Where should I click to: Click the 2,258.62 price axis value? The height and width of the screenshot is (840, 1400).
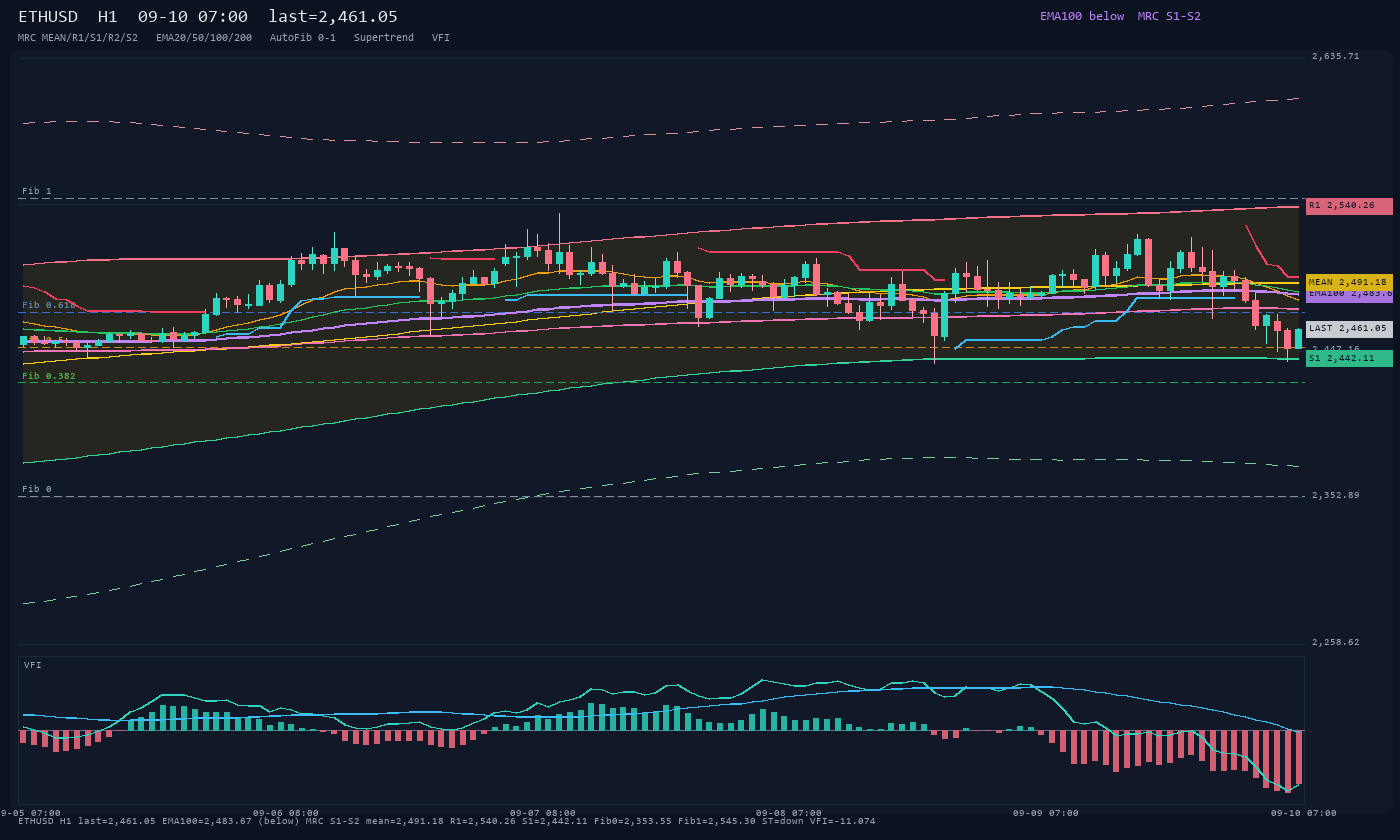tap(1336, 643)
